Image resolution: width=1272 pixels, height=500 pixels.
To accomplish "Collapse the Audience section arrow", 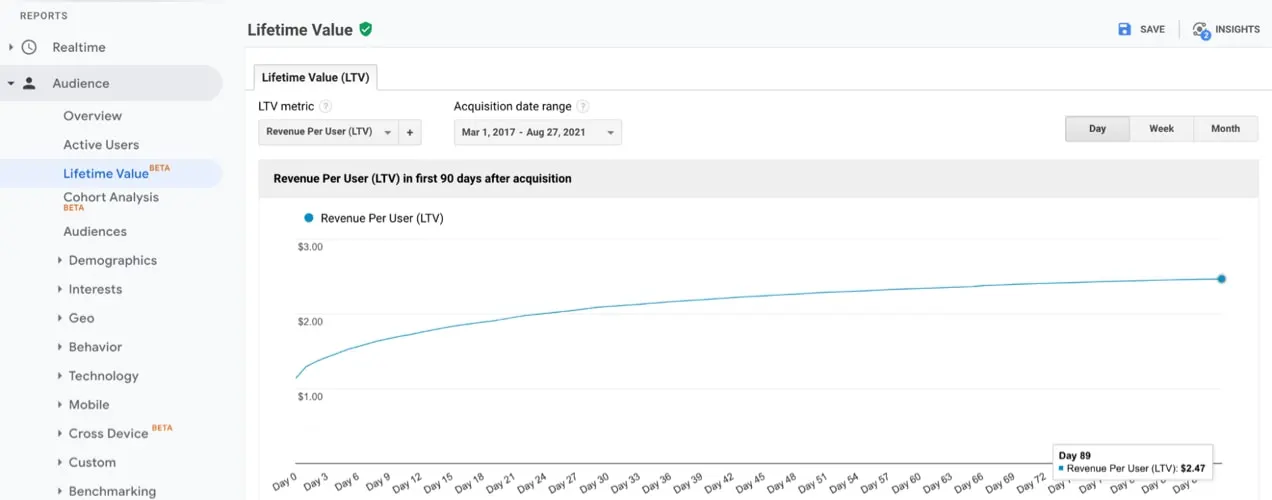I will click(11, 83).
